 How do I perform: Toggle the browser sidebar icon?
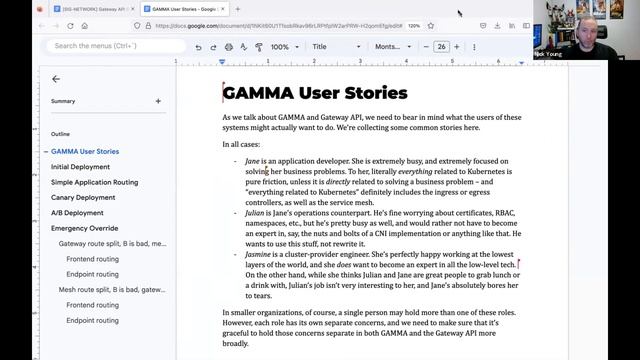pyautogui.click(x=526, y=26)
